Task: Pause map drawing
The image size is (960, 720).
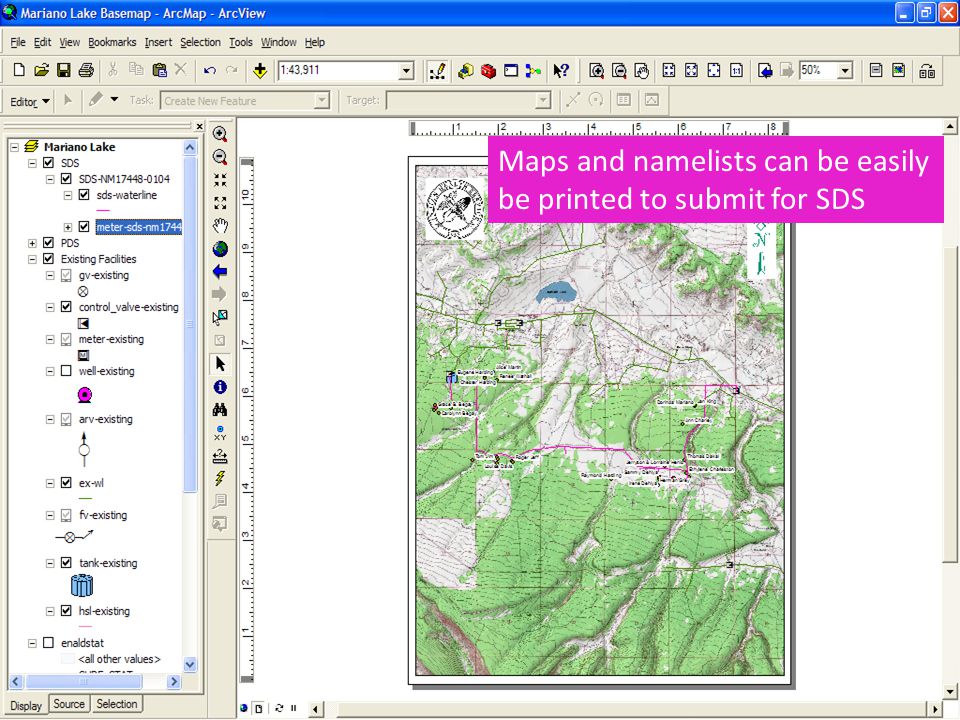Action: 294,708
